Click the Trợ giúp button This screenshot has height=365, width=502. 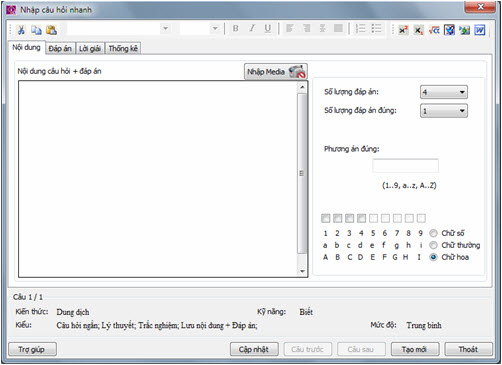(x=32, y=349)
